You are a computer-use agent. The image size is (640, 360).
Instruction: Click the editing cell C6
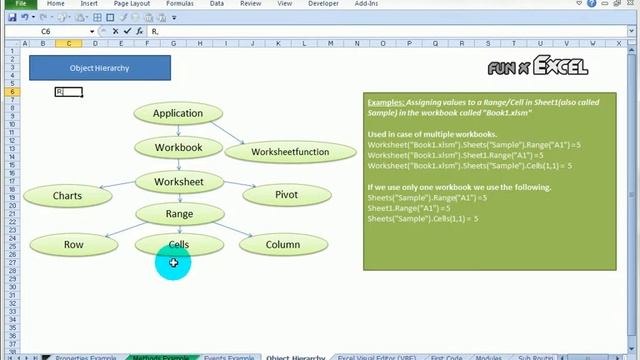click(69, 92)
